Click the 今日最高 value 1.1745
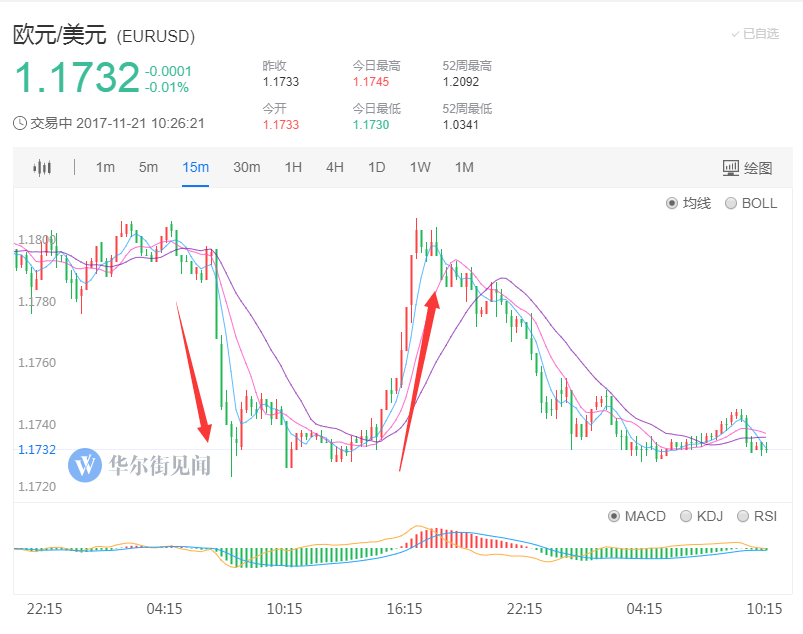 pyautogui.click(x=371, y=82)
